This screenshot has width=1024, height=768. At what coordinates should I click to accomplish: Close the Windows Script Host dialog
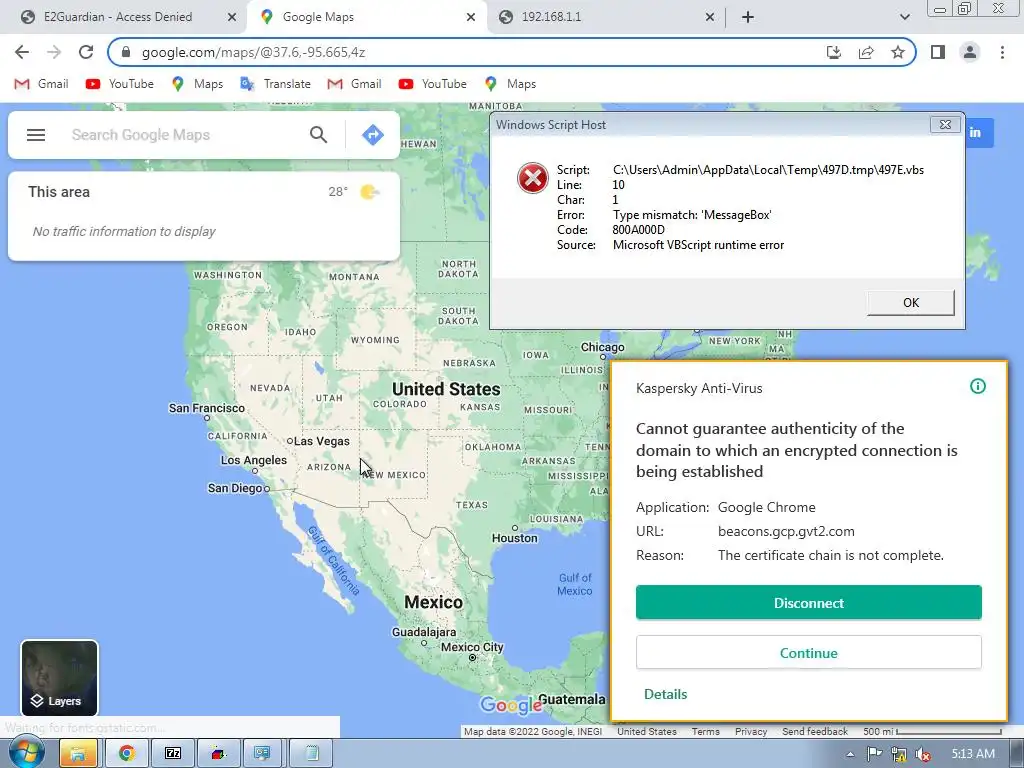click(x=945, y=125)
